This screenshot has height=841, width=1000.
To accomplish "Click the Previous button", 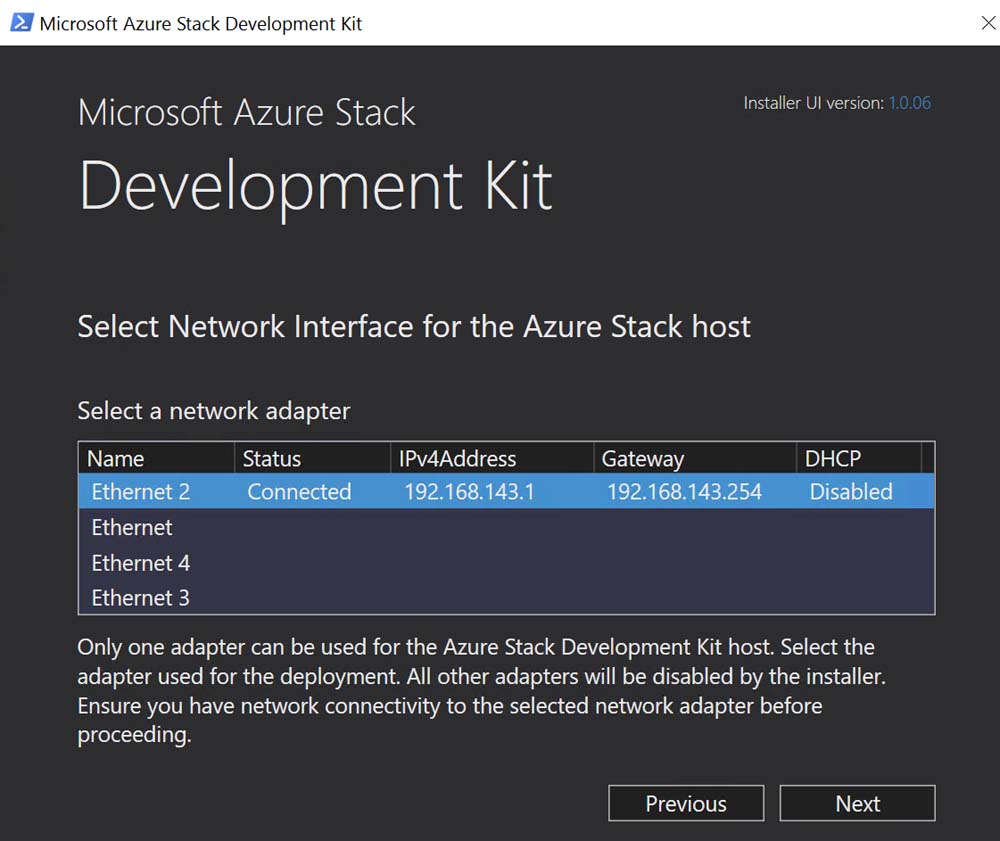I will (686, 804).
